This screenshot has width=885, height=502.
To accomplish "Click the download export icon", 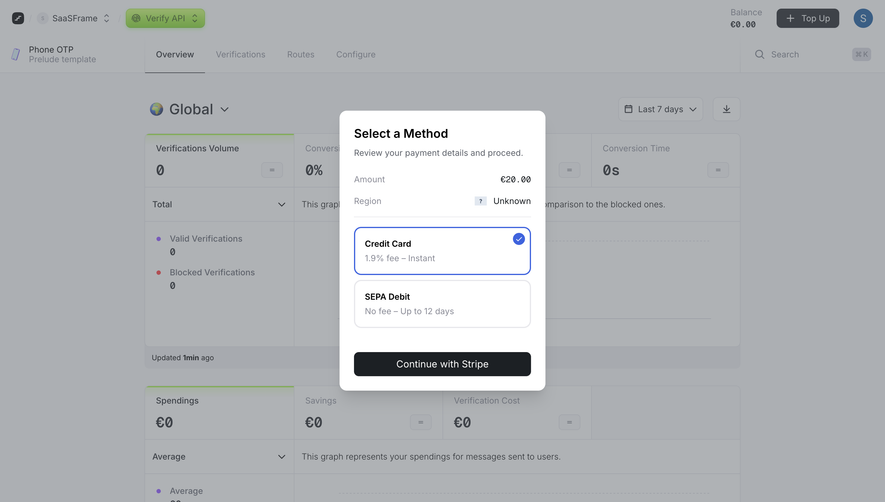I will [x=726, y=109].
